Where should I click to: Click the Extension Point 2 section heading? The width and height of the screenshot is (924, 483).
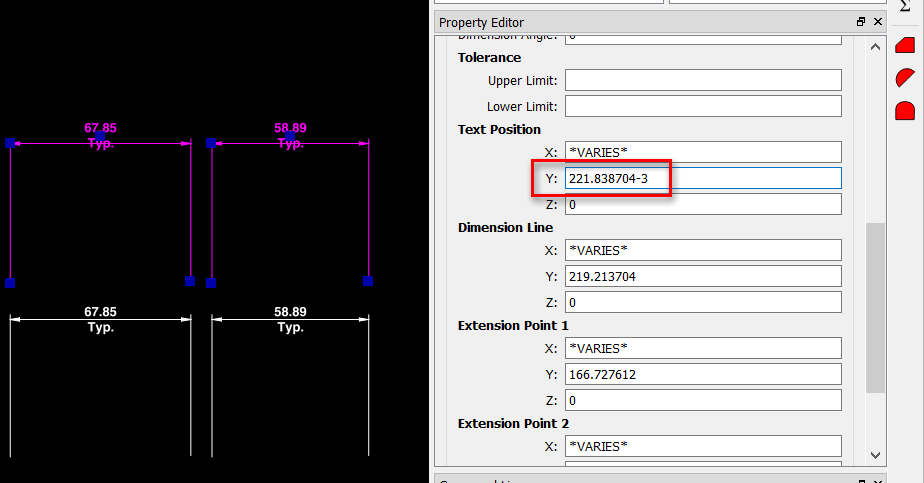pyautogui.click(x=513, y=424)
